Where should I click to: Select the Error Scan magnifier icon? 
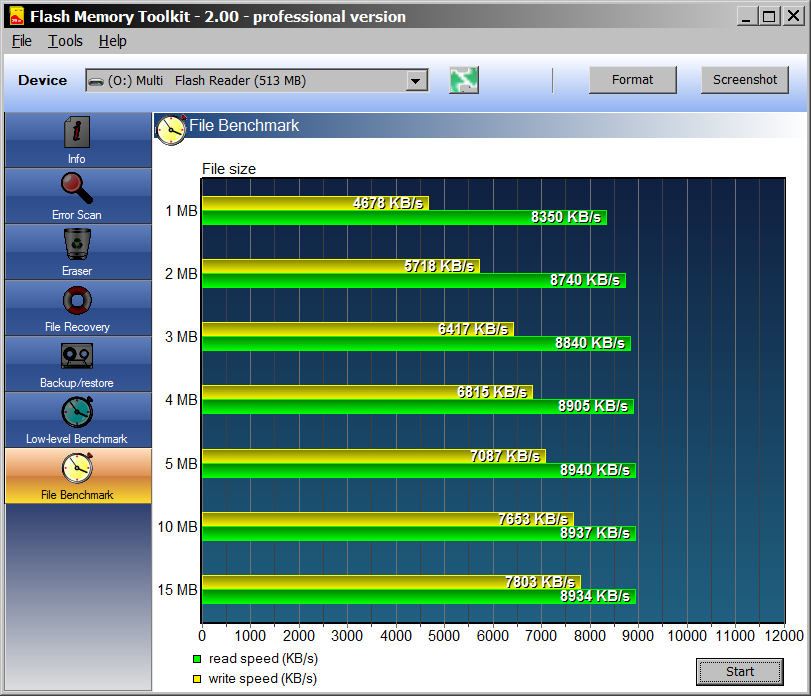77,189
